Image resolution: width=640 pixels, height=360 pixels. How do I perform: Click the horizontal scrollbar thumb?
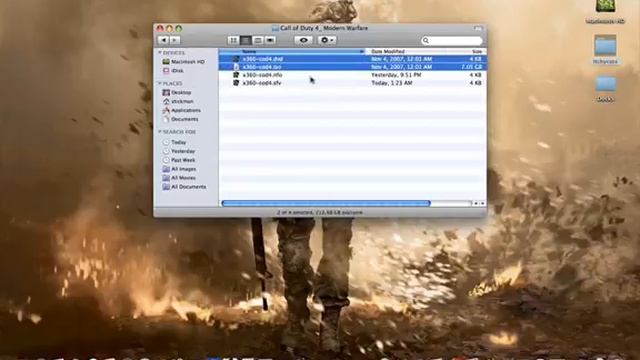pos(326,203)
